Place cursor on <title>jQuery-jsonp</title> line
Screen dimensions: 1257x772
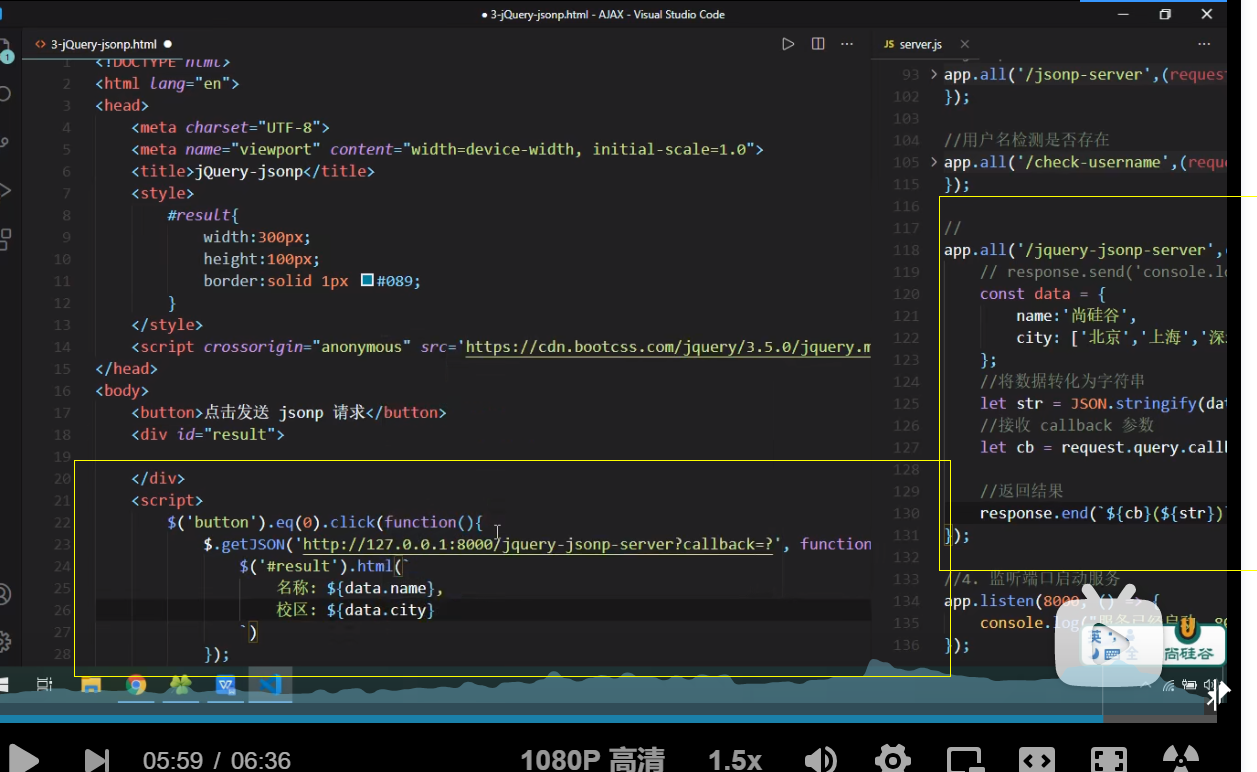(x=252, y=171)
